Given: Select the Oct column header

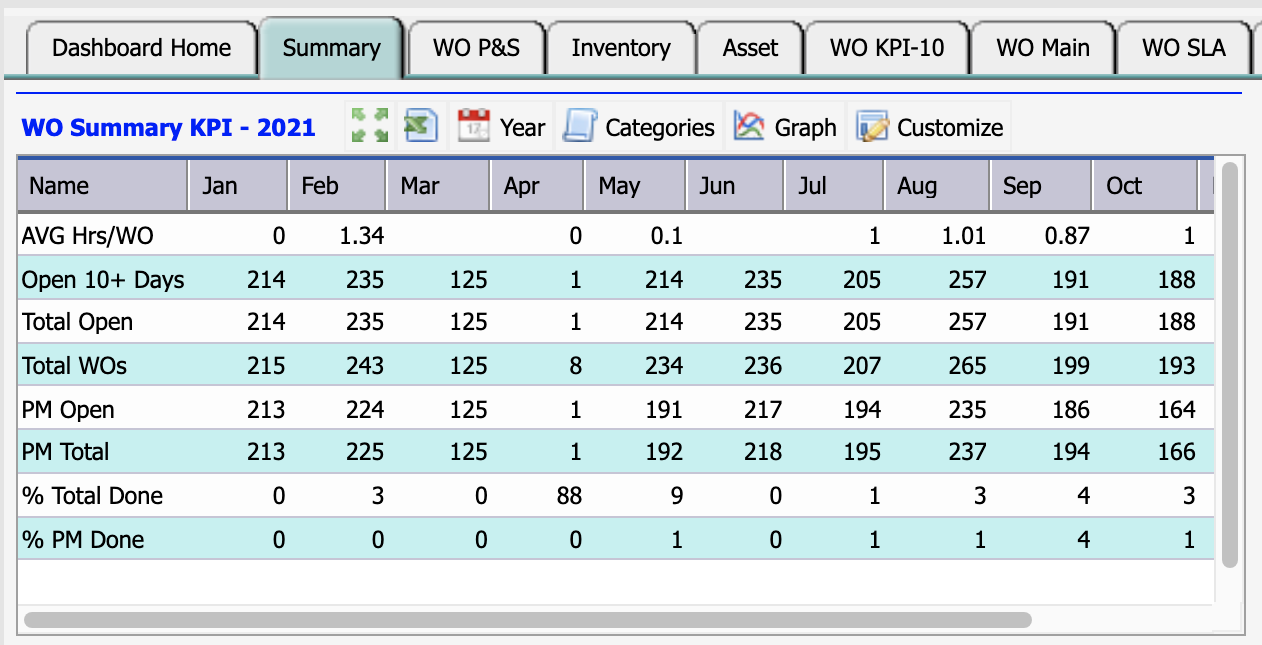Looking at the screenshot, I should point(1145,186).
